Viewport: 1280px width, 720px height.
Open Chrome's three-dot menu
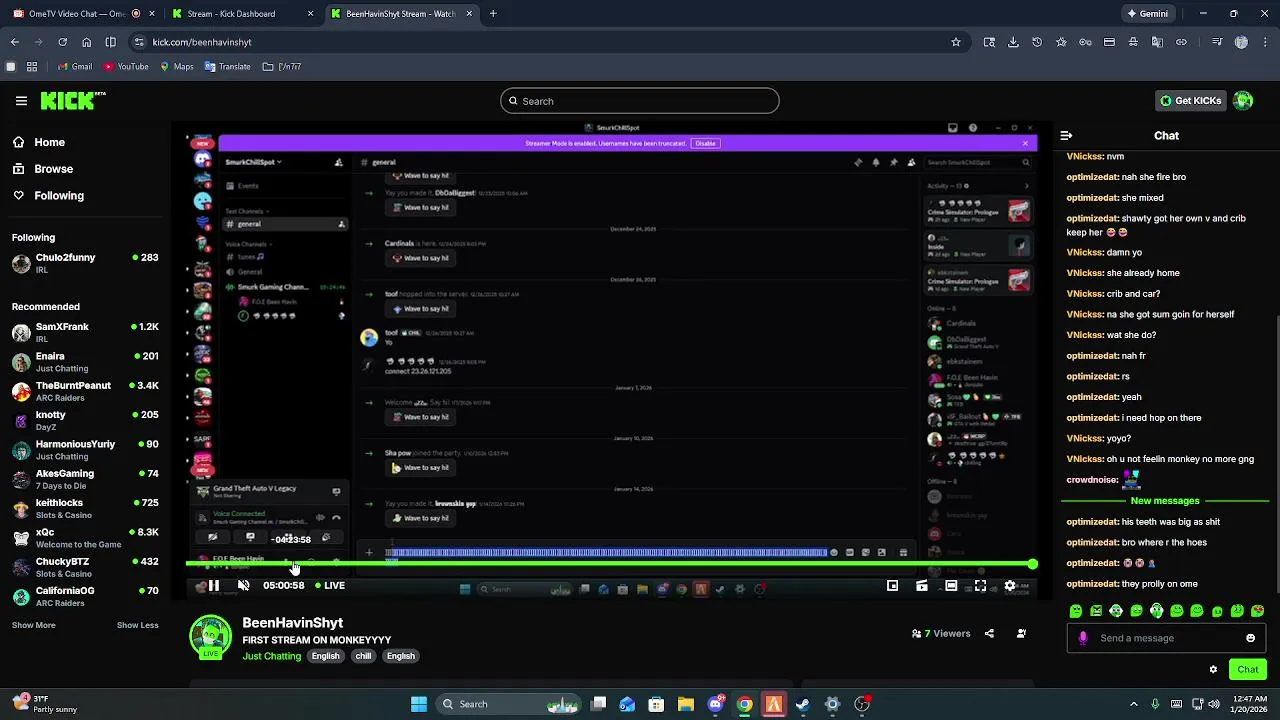click(x=1265, y=42)
